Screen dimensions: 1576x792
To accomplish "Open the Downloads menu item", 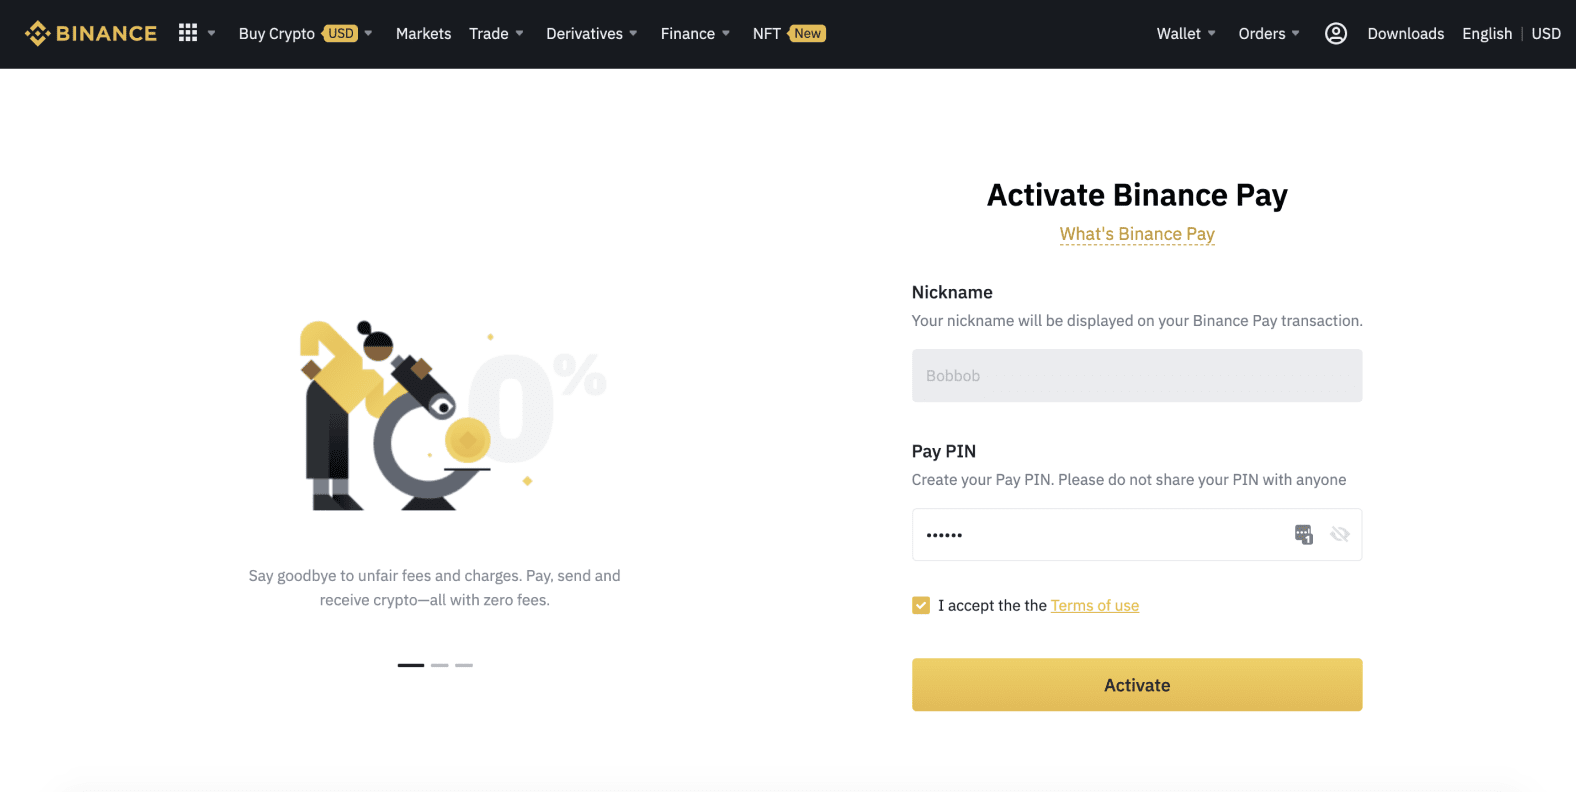I will [x=1405, y=33].
